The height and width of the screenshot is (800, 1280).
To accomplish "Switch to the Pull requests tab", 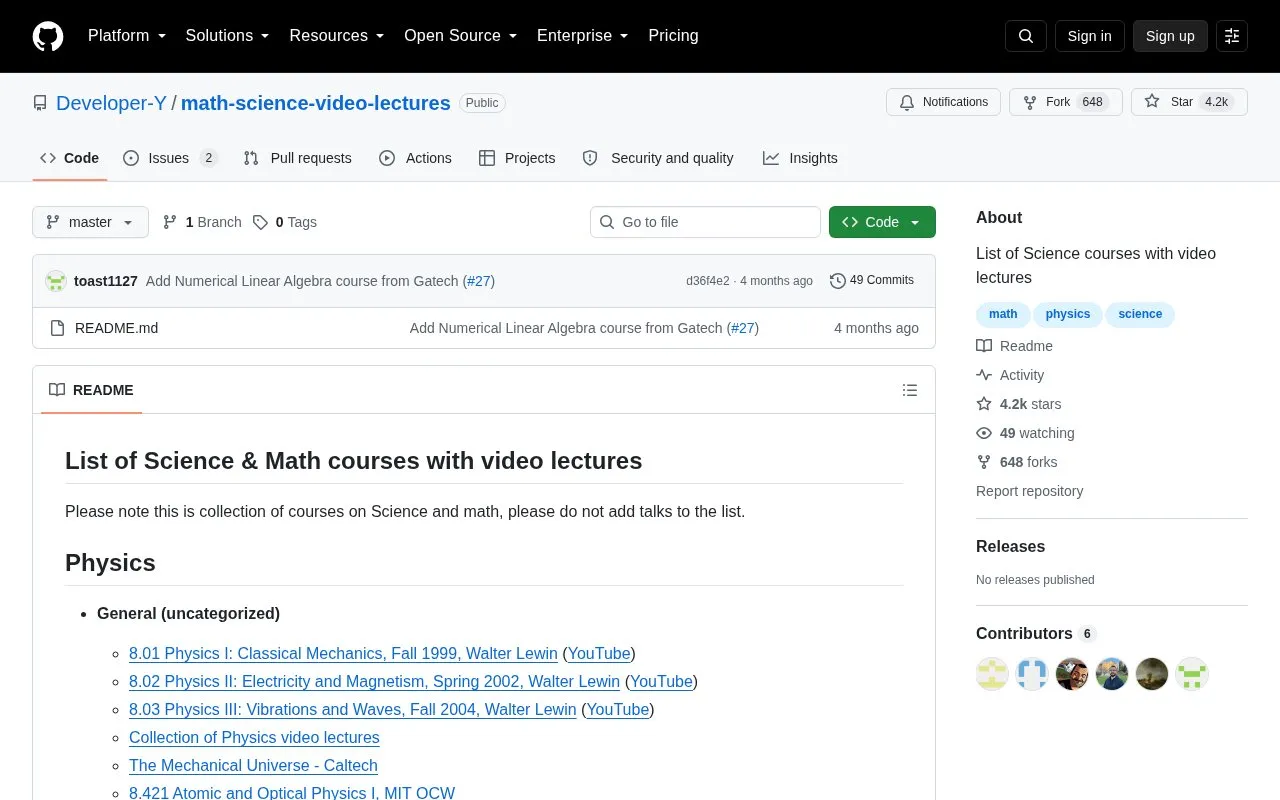I will pyautogui.click(x=297, y=158).
